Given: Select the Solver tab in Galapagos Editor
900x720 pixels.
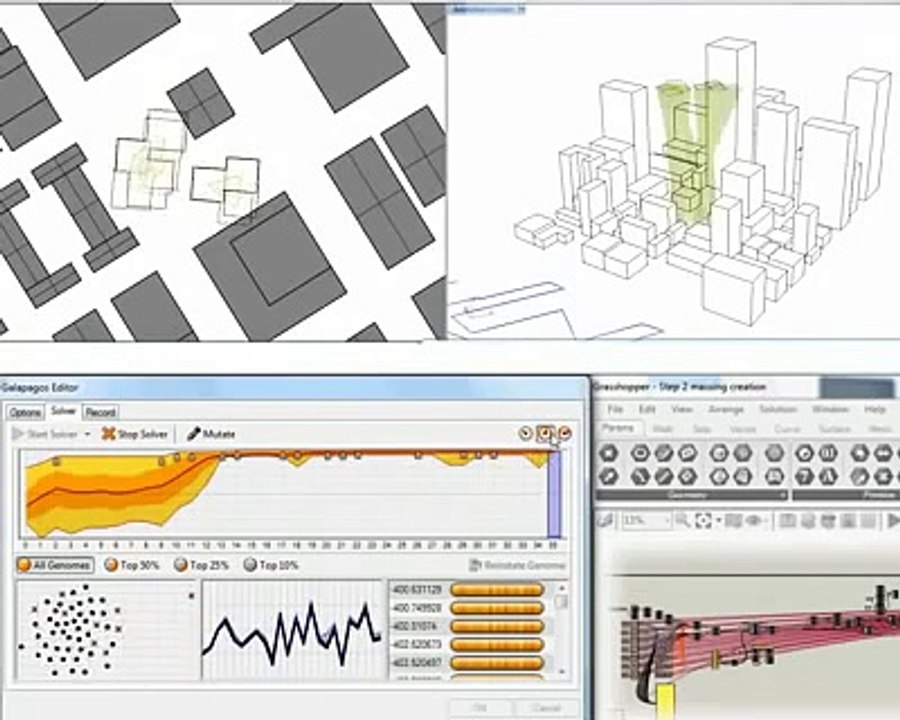Looking at the screenshot, I should point(63,411).
